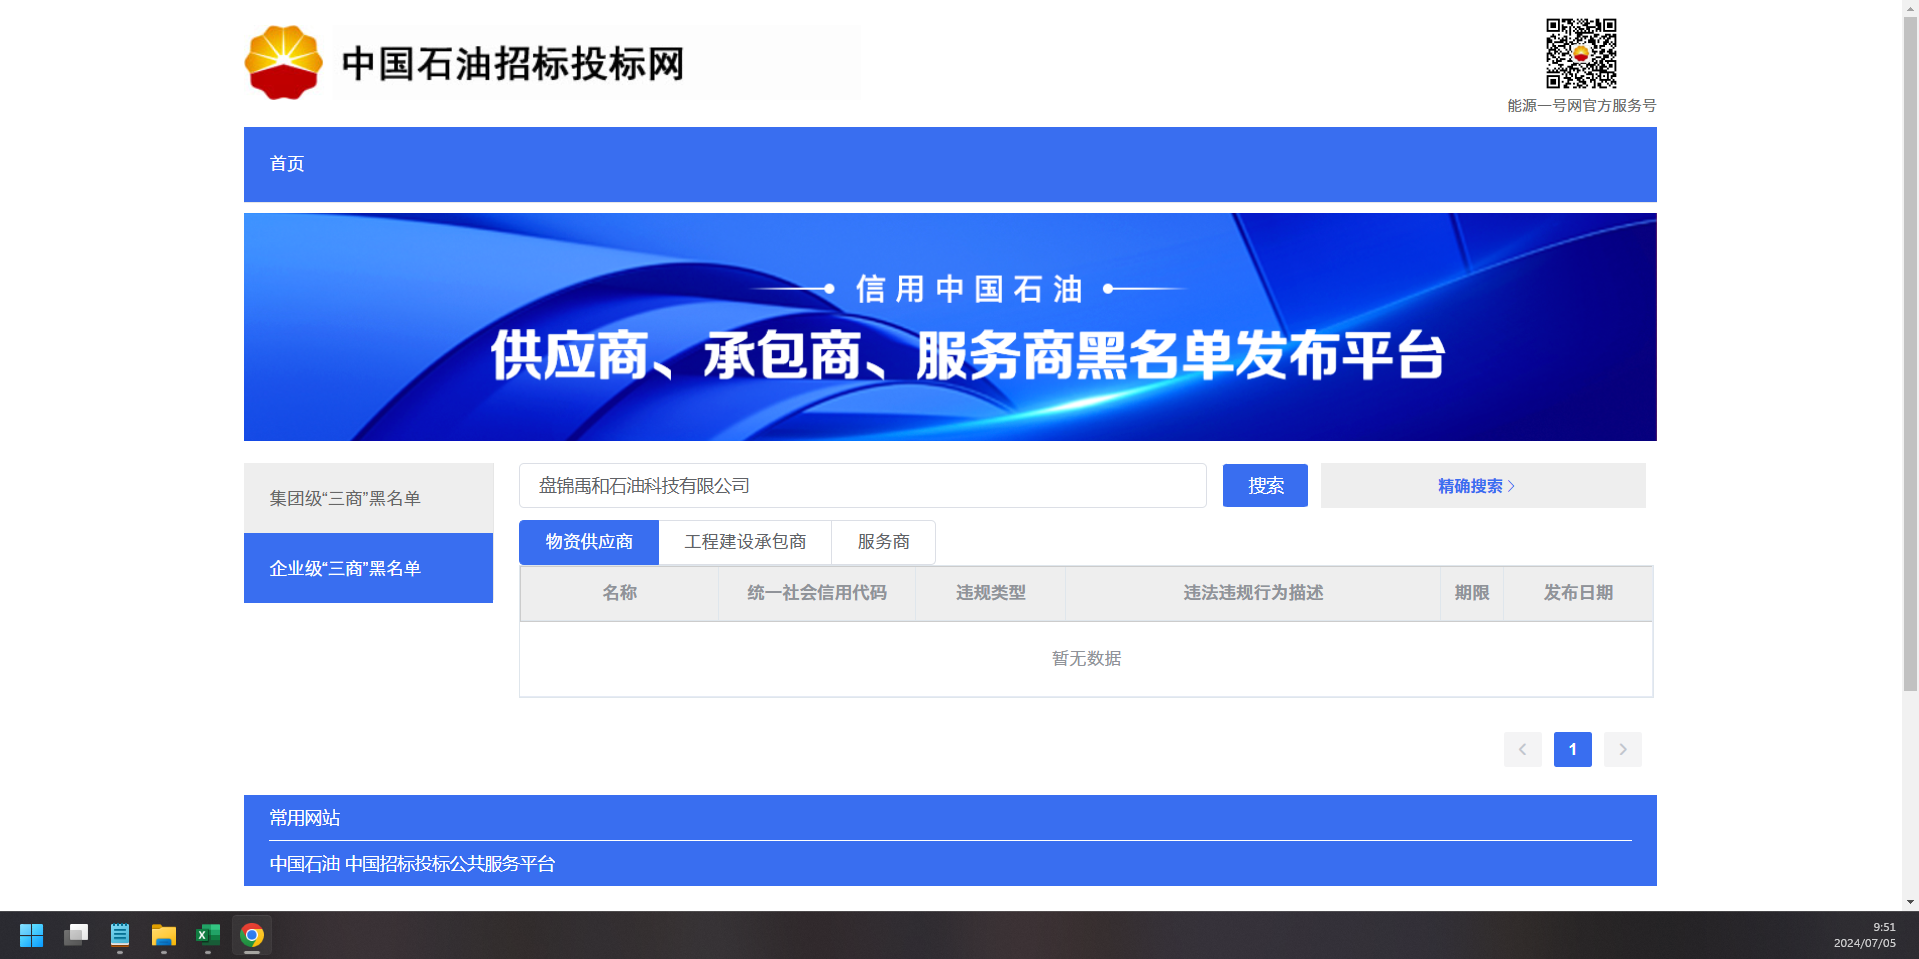Open Excel from the taskbar
This screenshot has height=959, width=1919.
coord(208,935)
